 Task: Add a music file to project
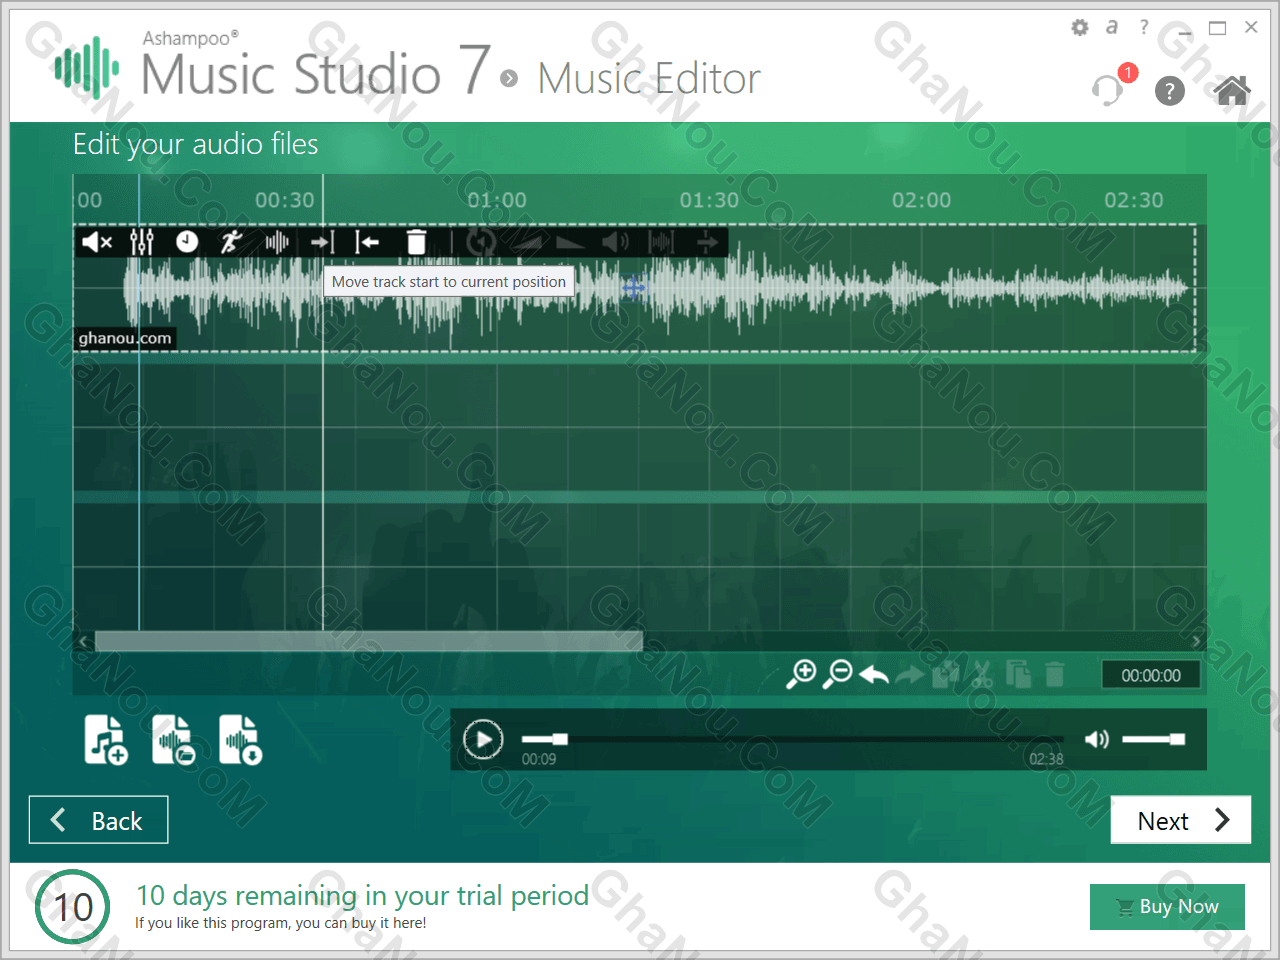click(x=106, y=740)
